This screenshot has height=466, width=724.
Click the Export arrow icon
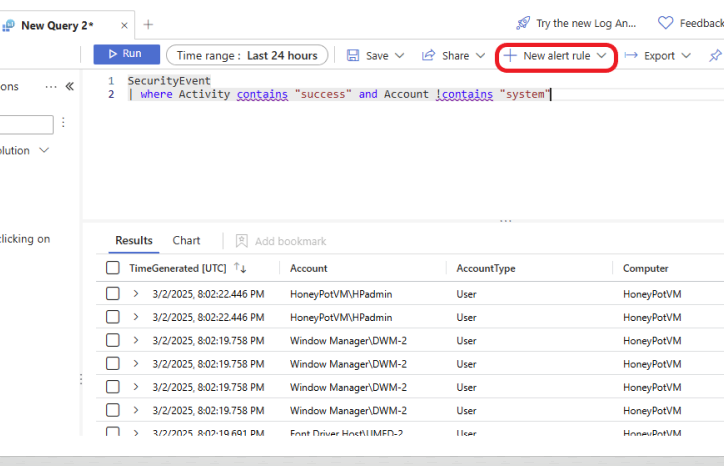[631, 55]
